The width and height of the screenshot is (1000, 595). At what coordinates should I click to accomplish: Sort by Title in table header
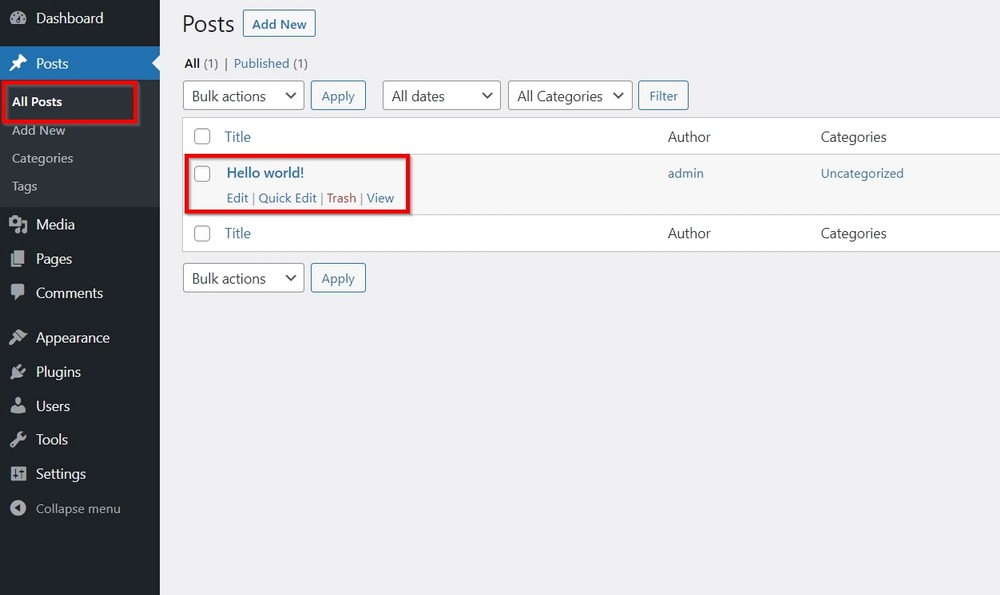237,136
